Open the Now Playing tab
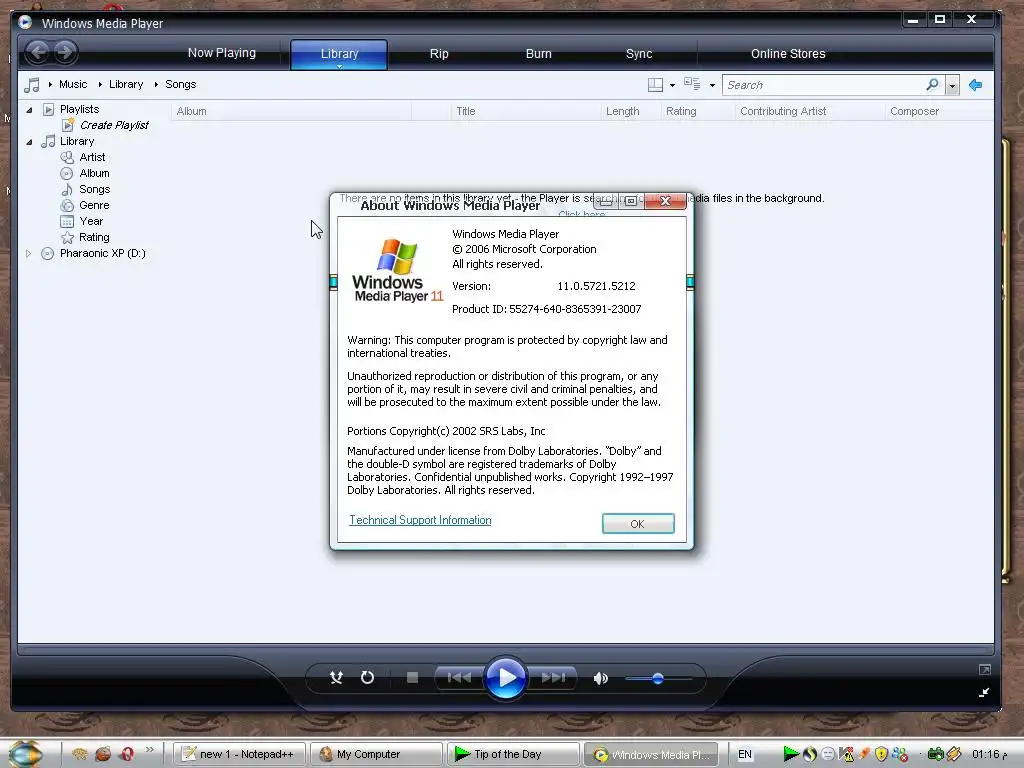 click(x=221, y=53)
